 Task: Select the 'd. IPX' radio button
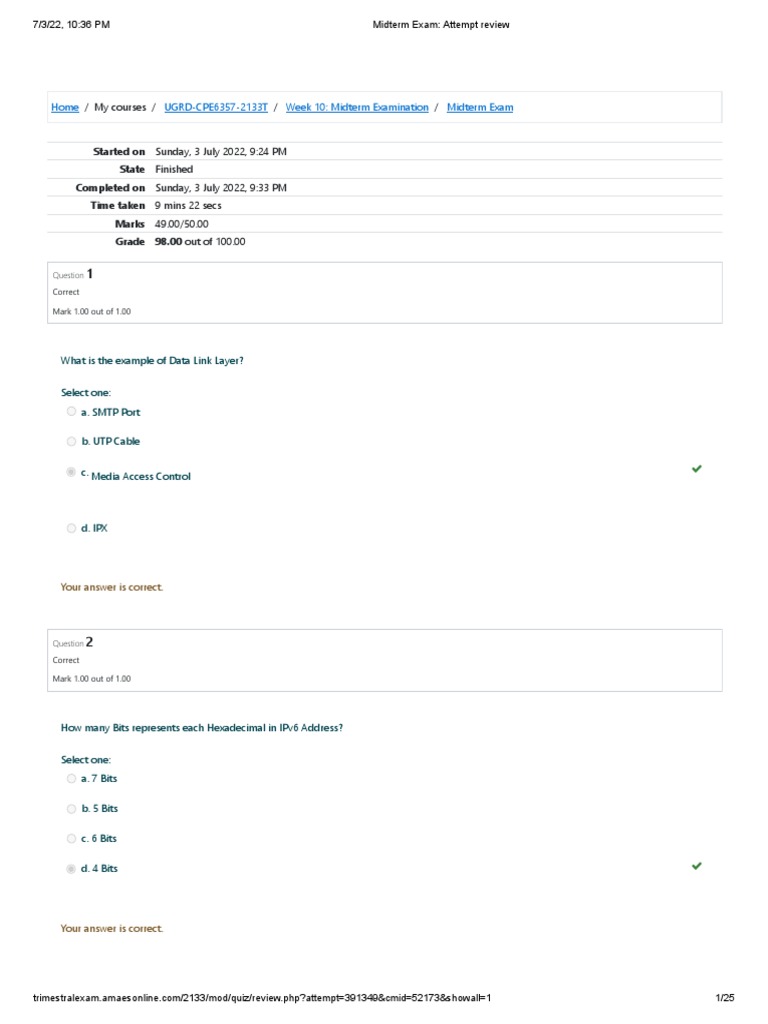71,528
